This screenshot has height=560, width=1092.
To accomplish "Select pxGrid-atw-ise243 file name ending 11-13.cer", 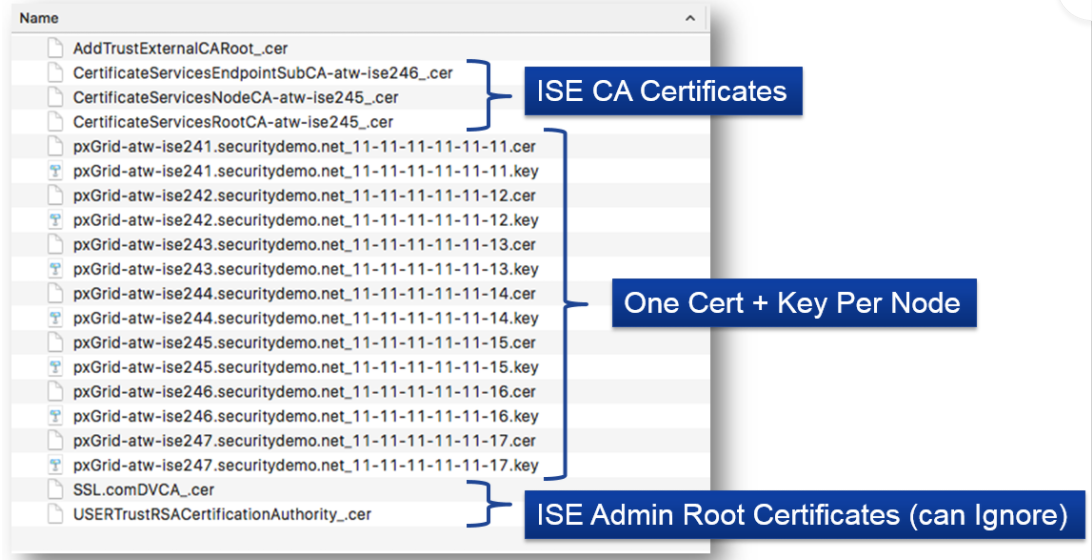I will [304, 245].
